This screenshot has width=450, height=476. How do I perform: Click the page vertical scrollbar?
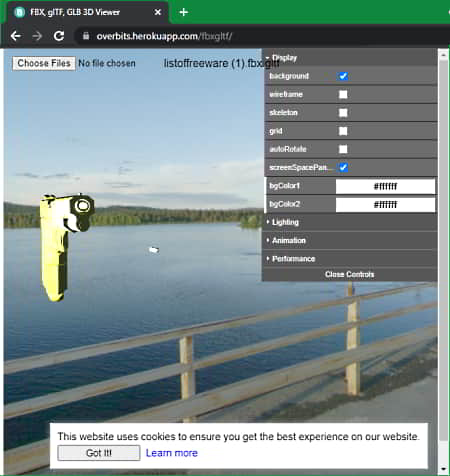tap(443, 250)
